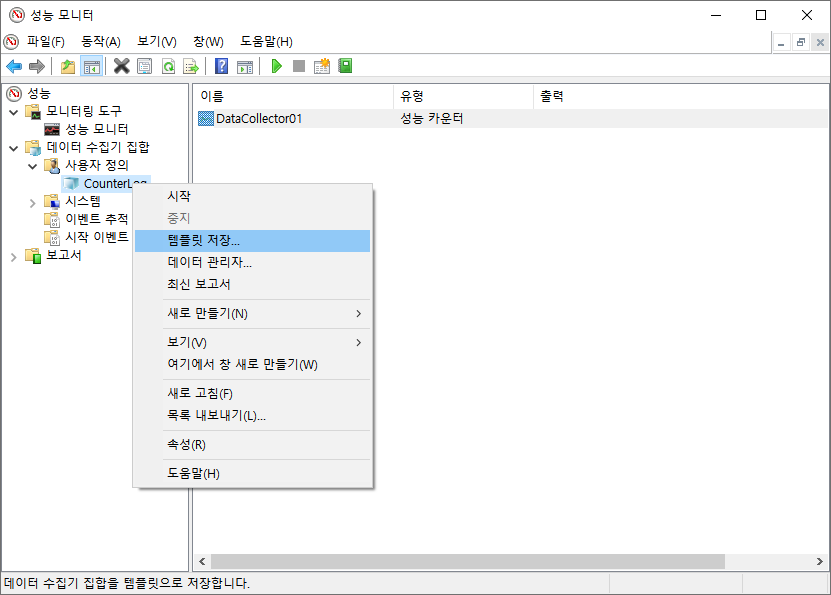Click the new data collector set icon
This screenshot has height=595, width=831.
[322, 66]
